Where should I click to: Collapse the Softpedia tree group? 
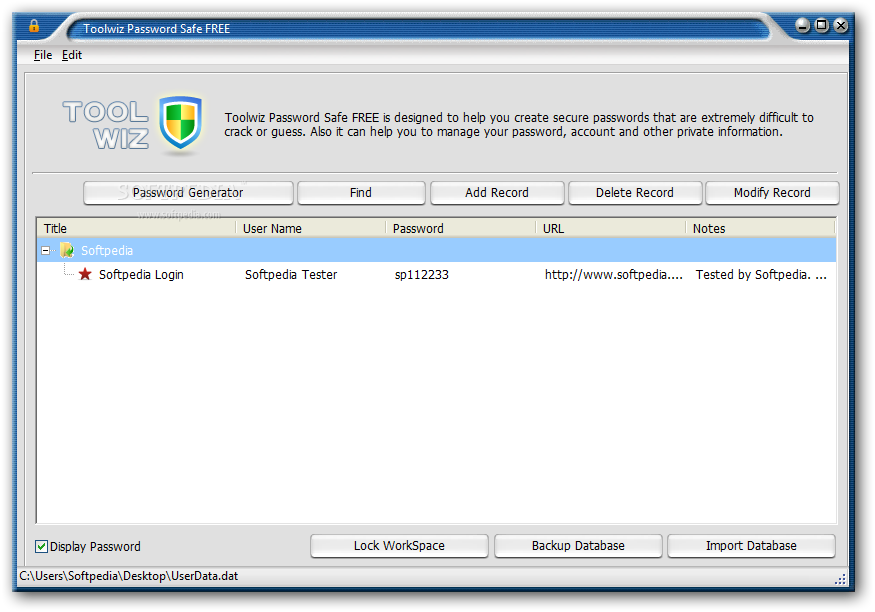coord(46,250)
